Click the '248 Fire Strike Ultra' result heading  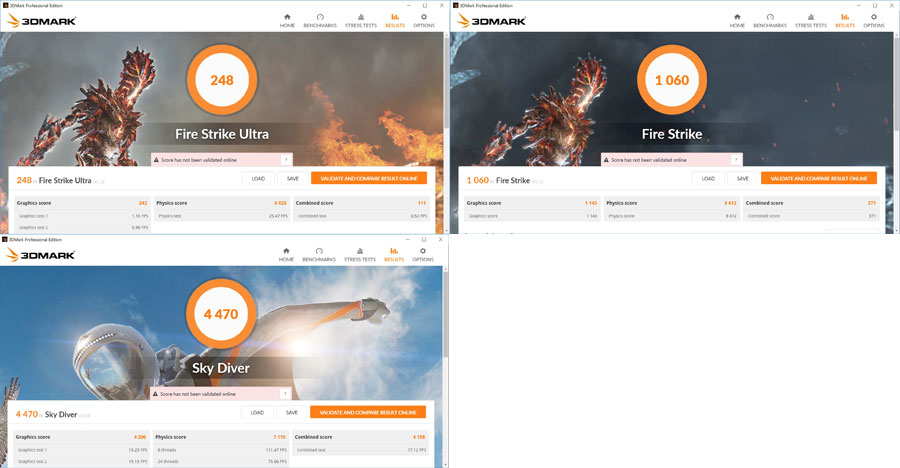[x=60, y=180]
